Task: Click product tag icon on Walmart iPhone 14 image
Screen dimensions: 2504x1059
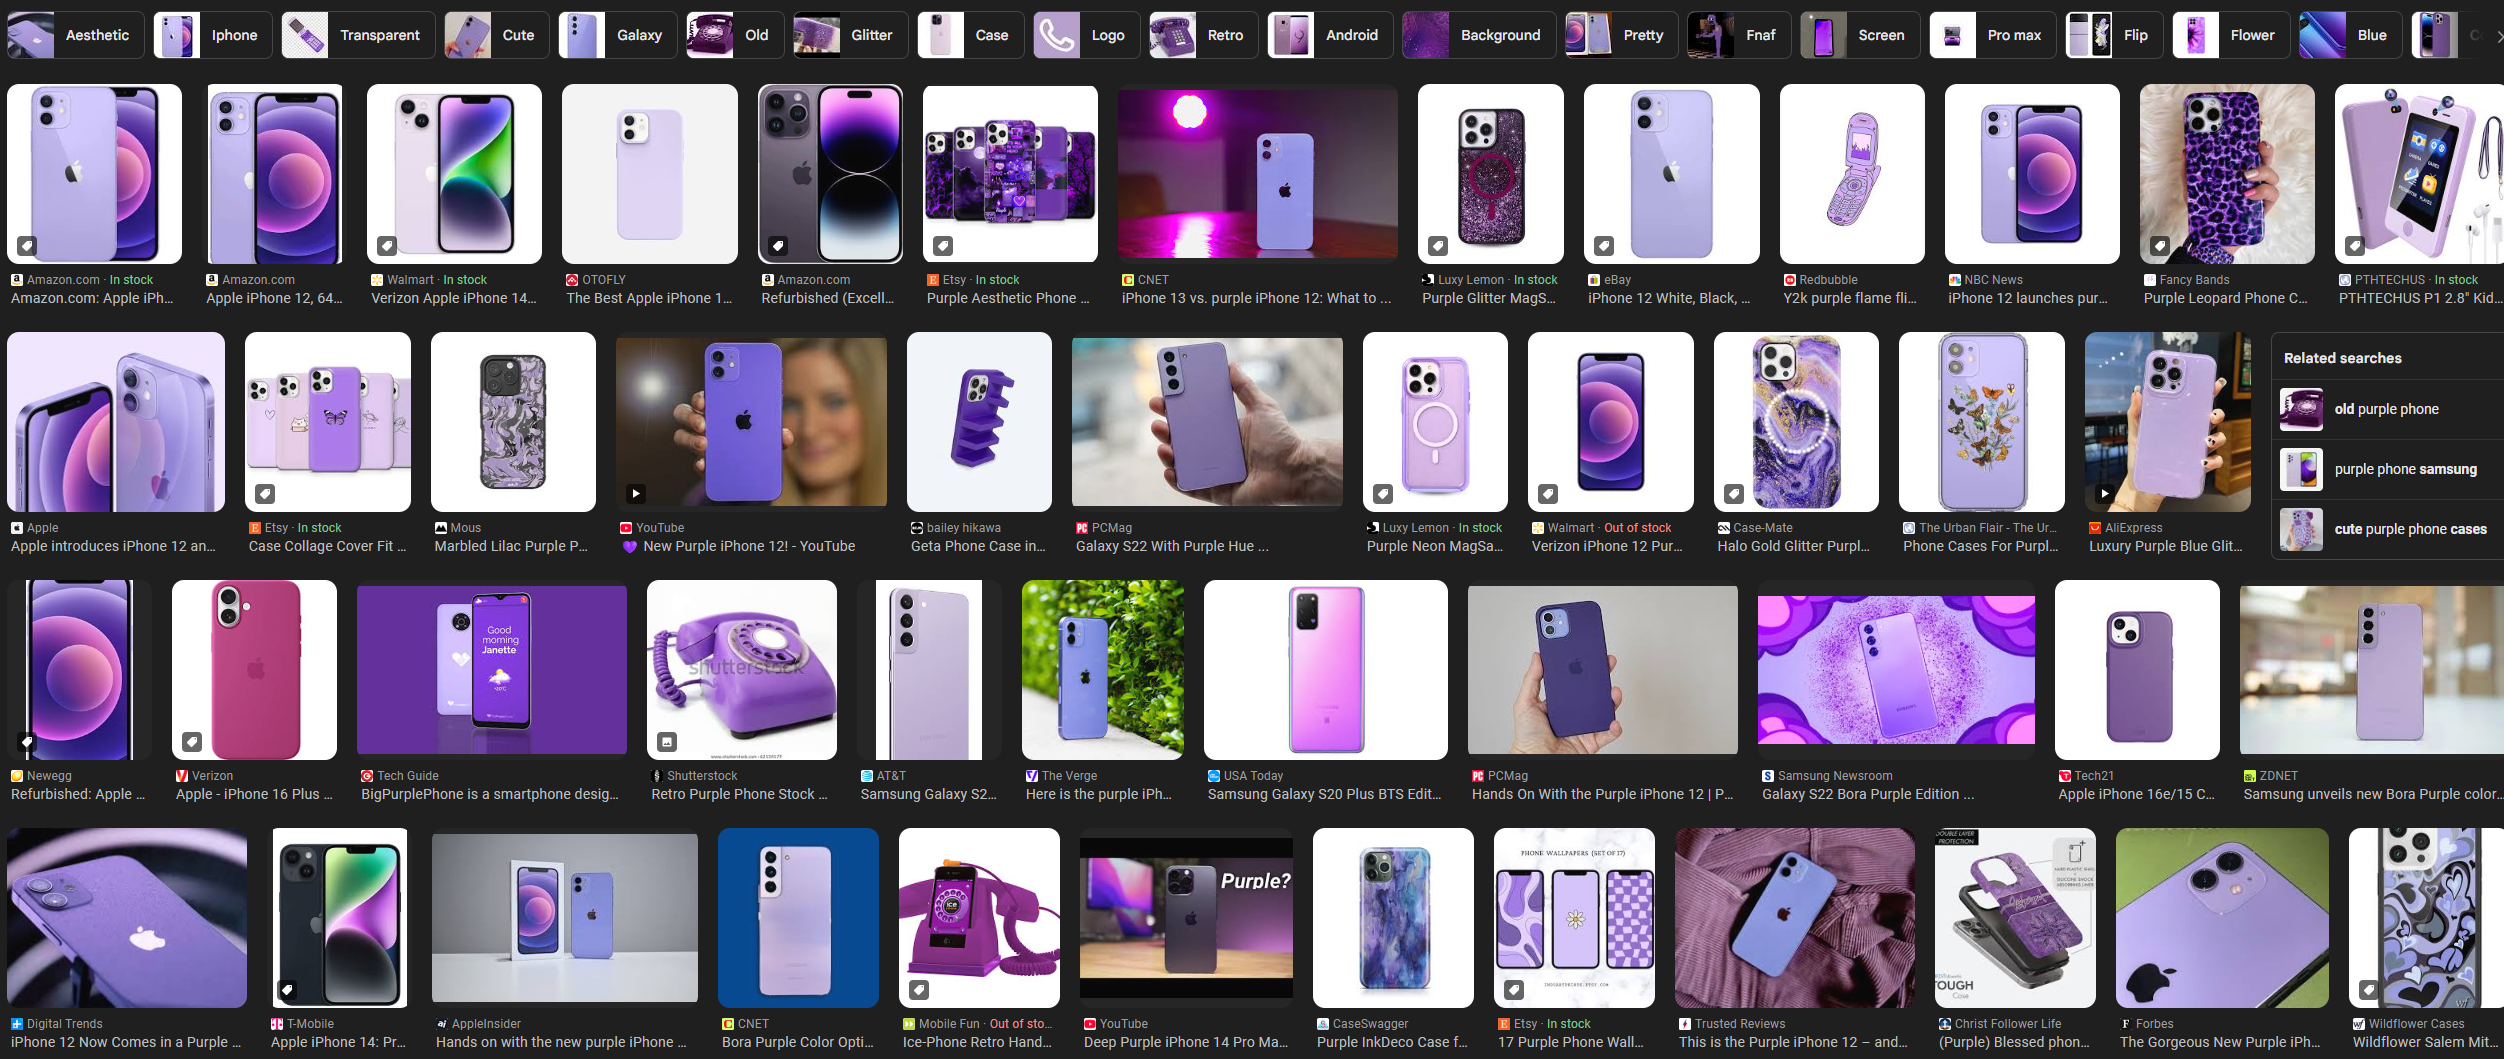Action: [387, 245]
